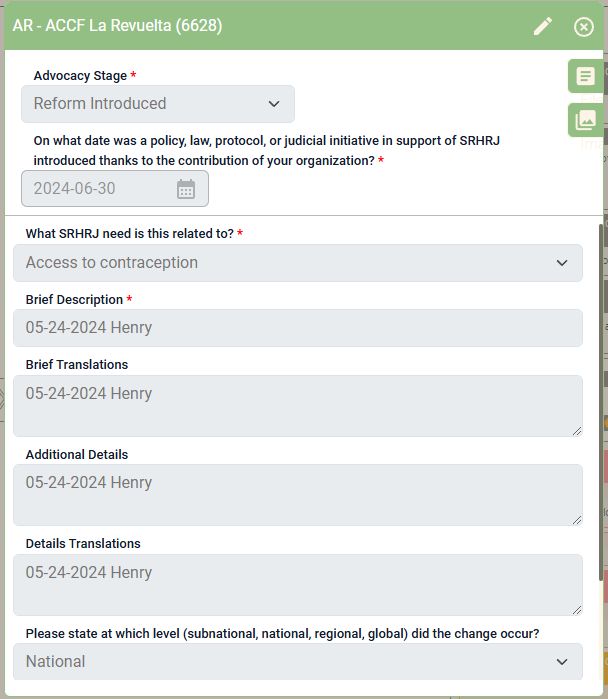
Task: Click into the Brief Translations text area
Action: coord(298,406)
